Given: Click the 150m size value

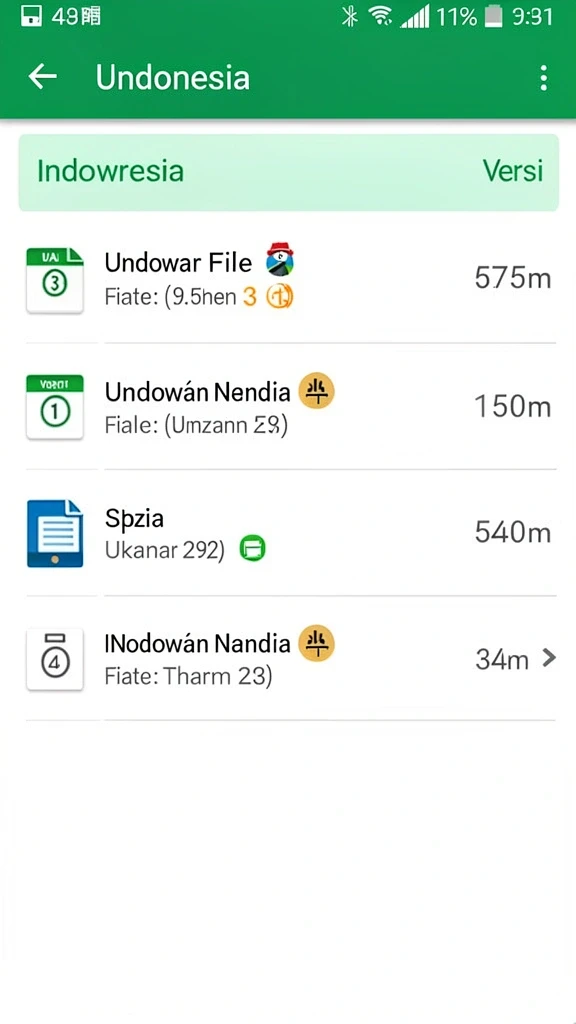Looking at the screenshot, I should pos(513,407).
